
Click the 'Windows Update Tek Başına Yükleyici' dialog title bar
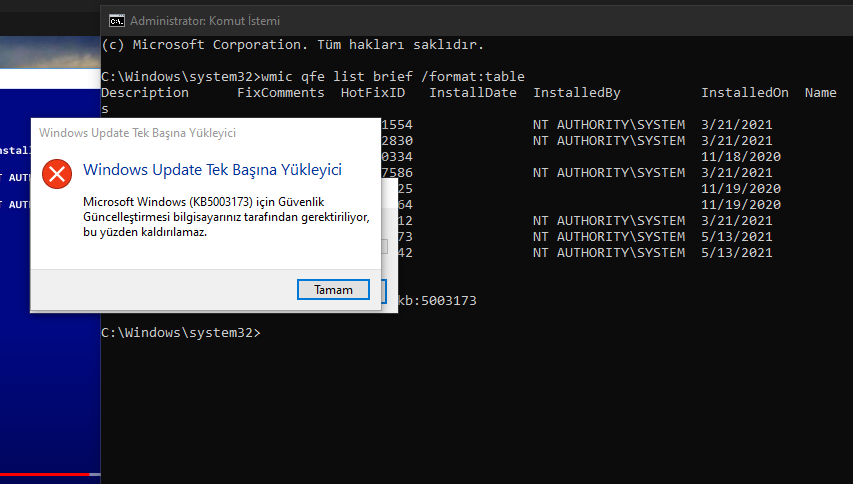pyautogui.click(x=206, y=133)
